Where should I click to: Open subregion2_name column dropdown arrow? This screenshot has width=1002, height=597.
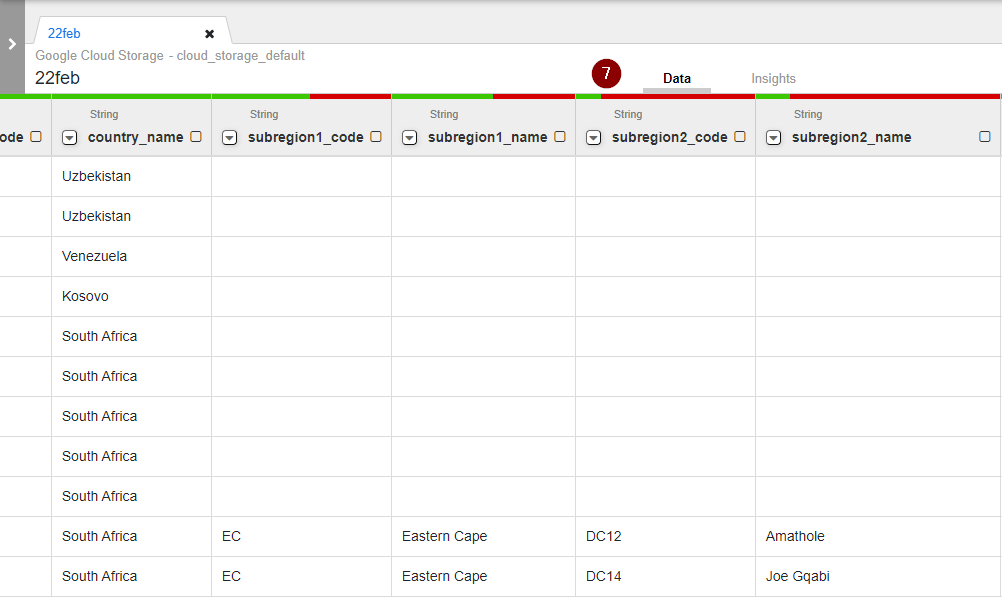[774, 138]
